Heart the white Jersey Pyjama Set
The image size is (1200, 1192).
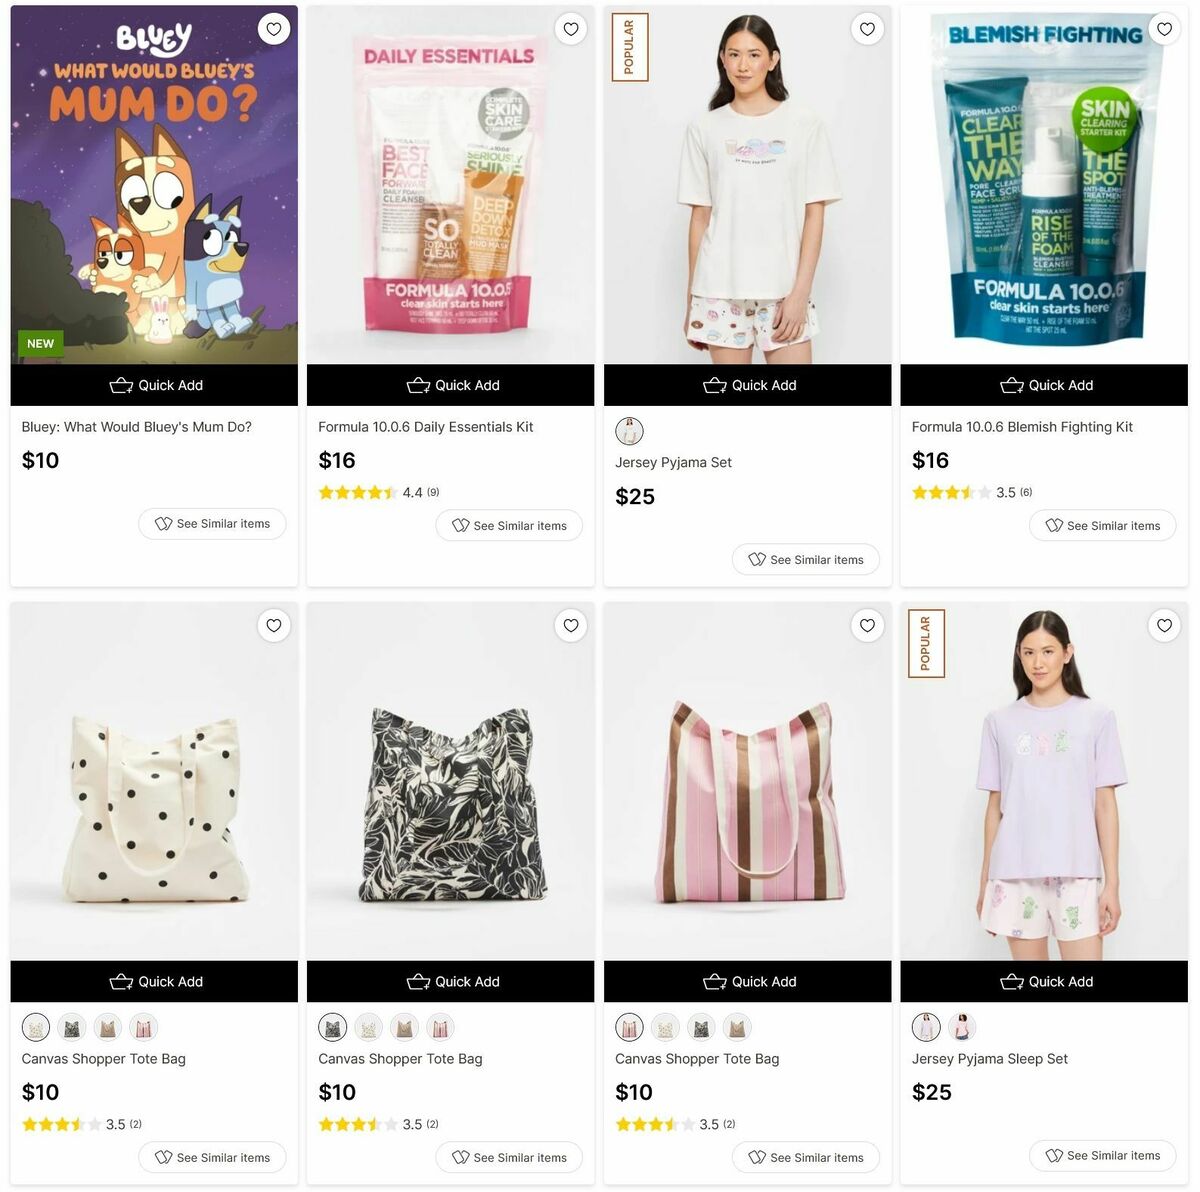pos(868,29)
